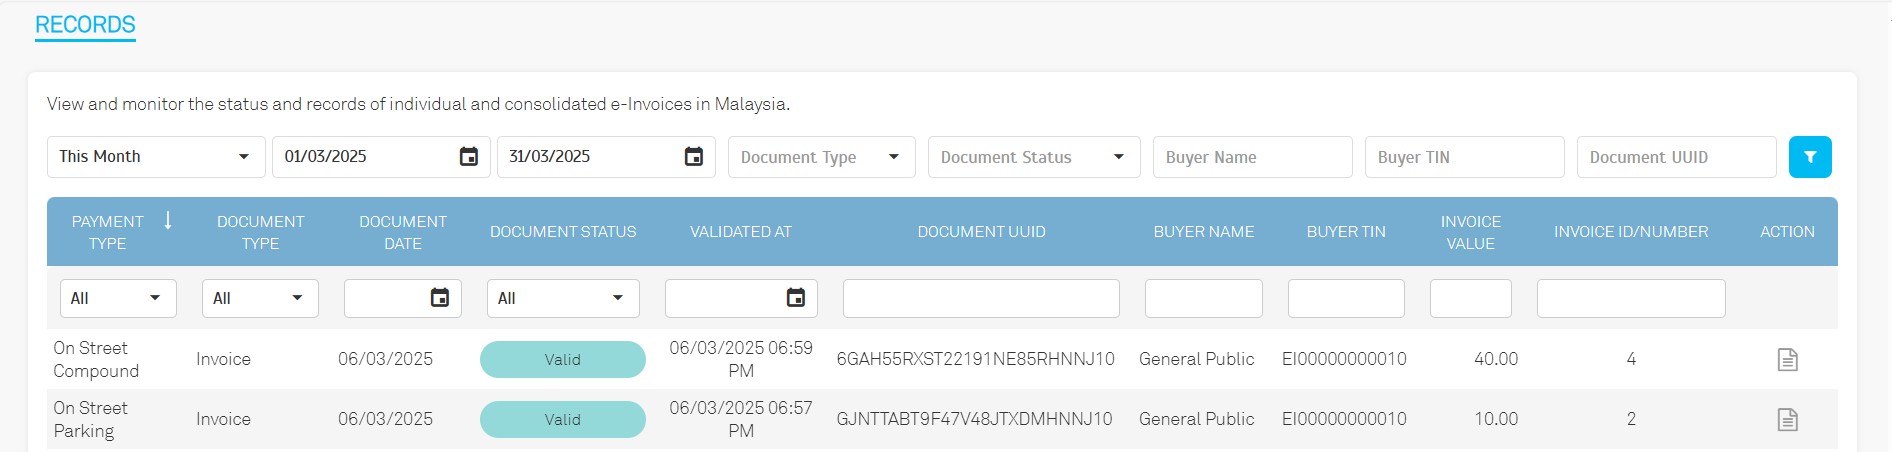Focus the Buyer TIN search field
Image resolution: width=1892 pixels, height=452 pixels.
[1464, 157]
